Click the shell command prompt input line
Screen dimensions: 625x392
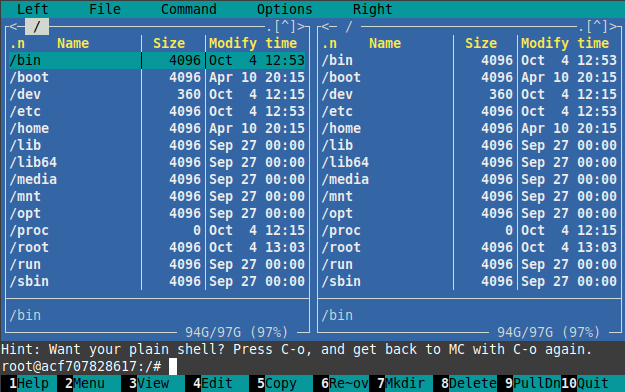(312, 366)
